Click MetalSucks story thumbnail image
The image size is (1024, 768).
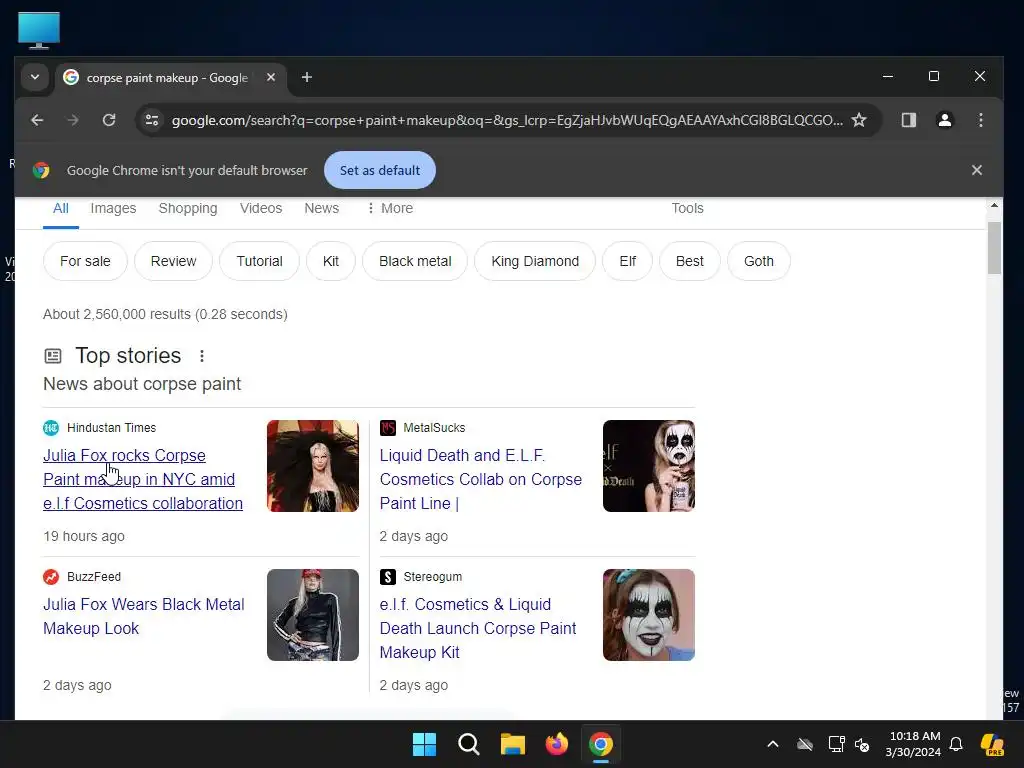point(648,466)
